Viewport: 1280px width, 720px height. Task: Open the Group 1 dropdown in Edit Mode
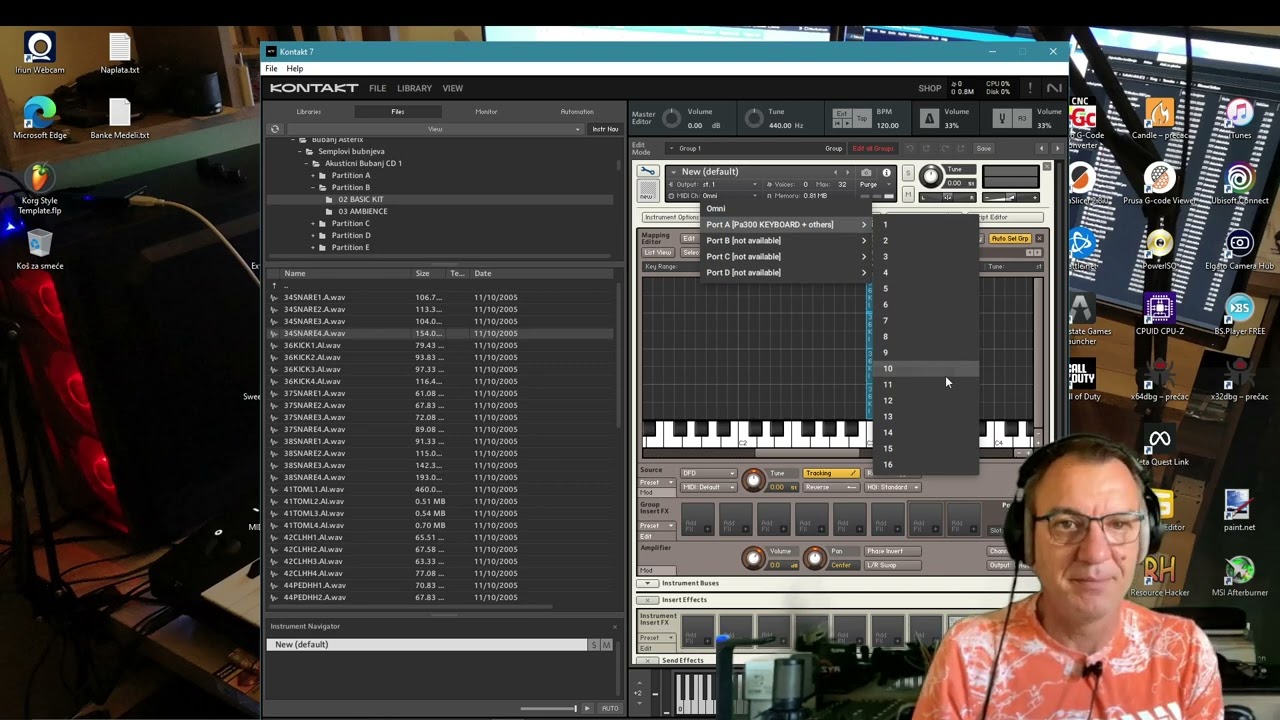point(755,148)
